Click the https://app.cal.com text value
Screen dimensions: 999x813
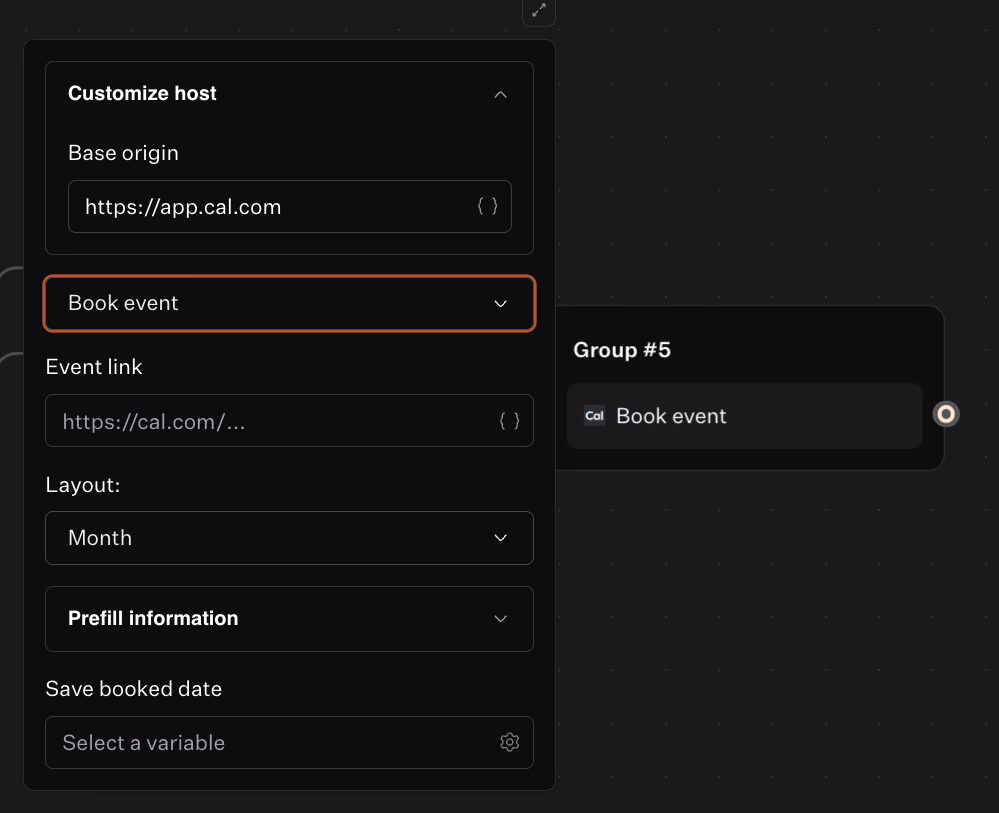pyautogui.click(x=183, y=207)
